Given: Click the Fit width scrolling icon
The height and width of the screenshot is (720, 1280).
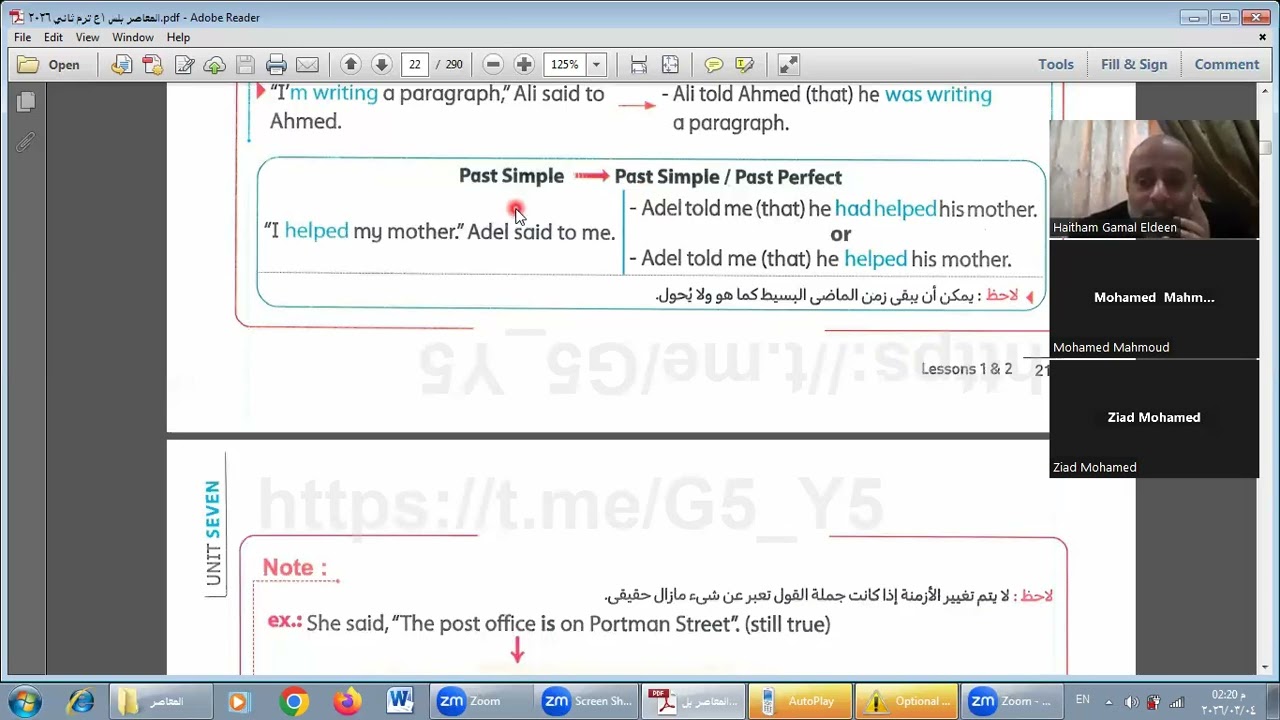Looking at the screenshot, I should (x=639, y=65).
